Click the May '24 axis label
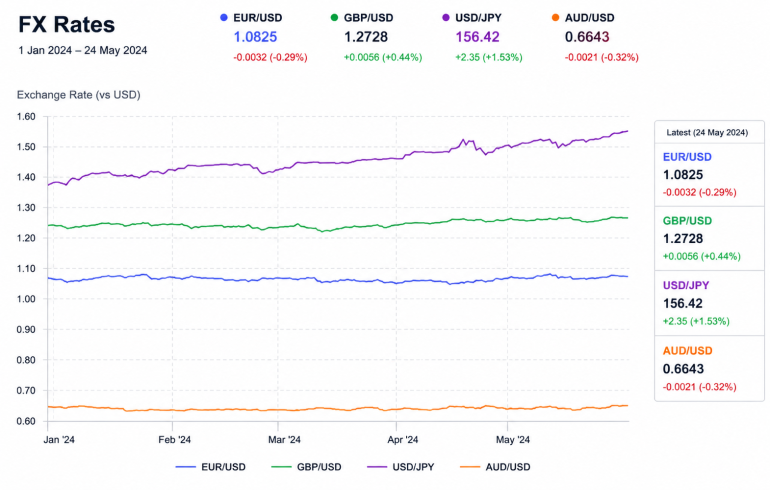Screen dimensions: 770x490 point(513,439)
